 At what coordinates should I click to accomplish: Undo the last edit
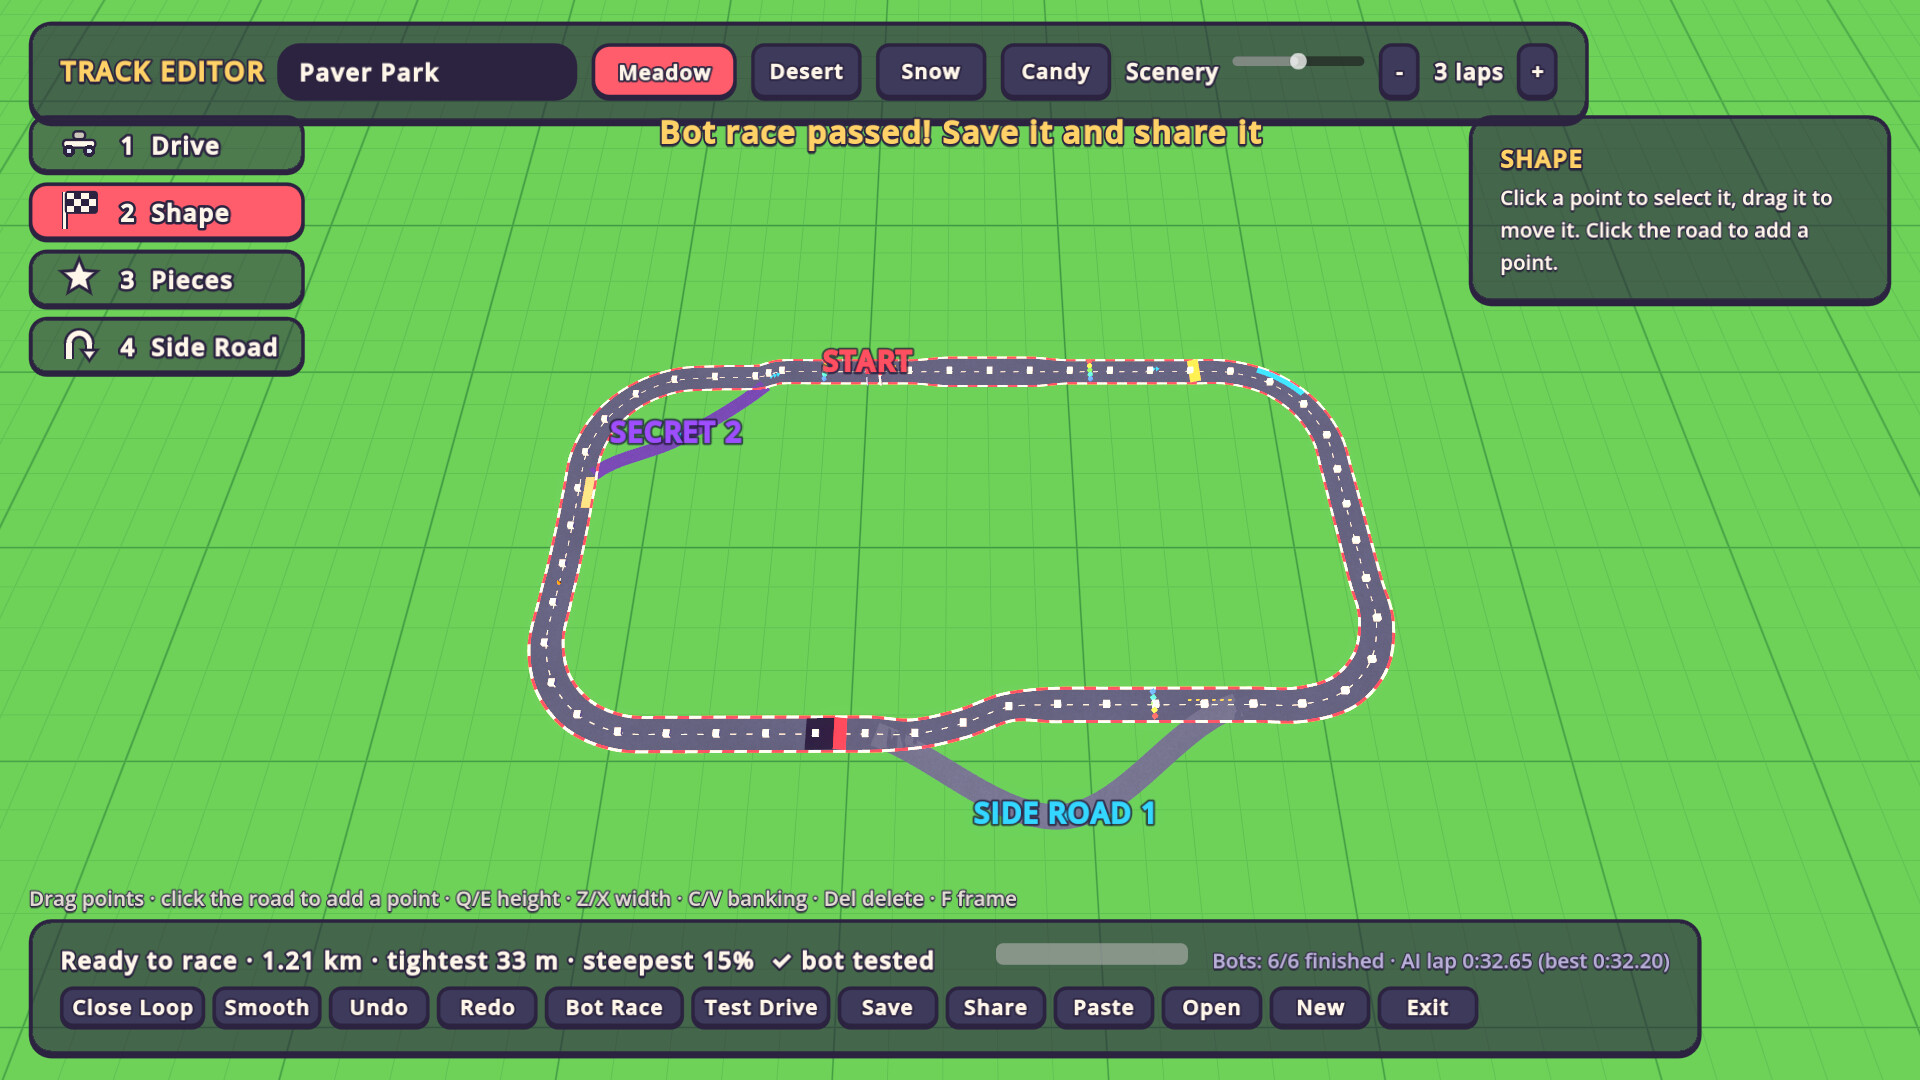pyautogui.click(x=379, y=1008)
